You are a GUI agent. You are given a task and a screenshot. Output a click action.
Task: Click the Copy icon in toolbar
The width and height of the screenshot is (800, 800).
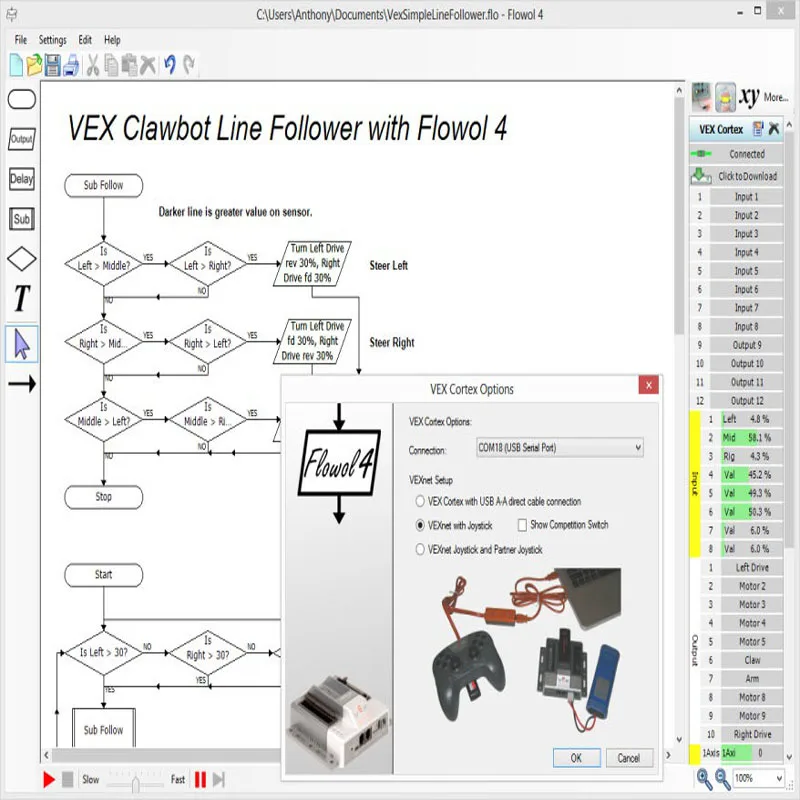pos(111,65)
